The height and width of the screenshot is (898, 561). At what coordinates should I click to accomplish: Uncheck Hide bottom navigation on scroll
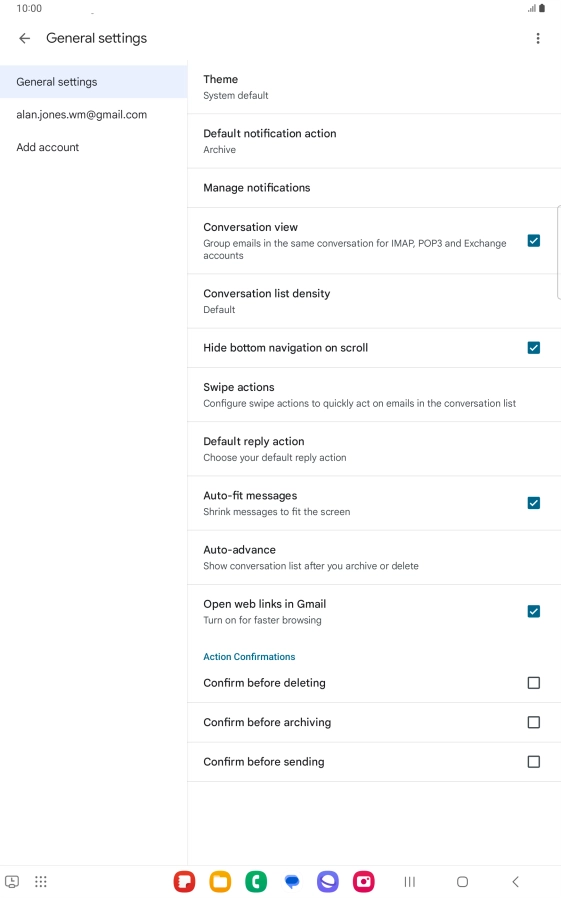tap(534, 348)
